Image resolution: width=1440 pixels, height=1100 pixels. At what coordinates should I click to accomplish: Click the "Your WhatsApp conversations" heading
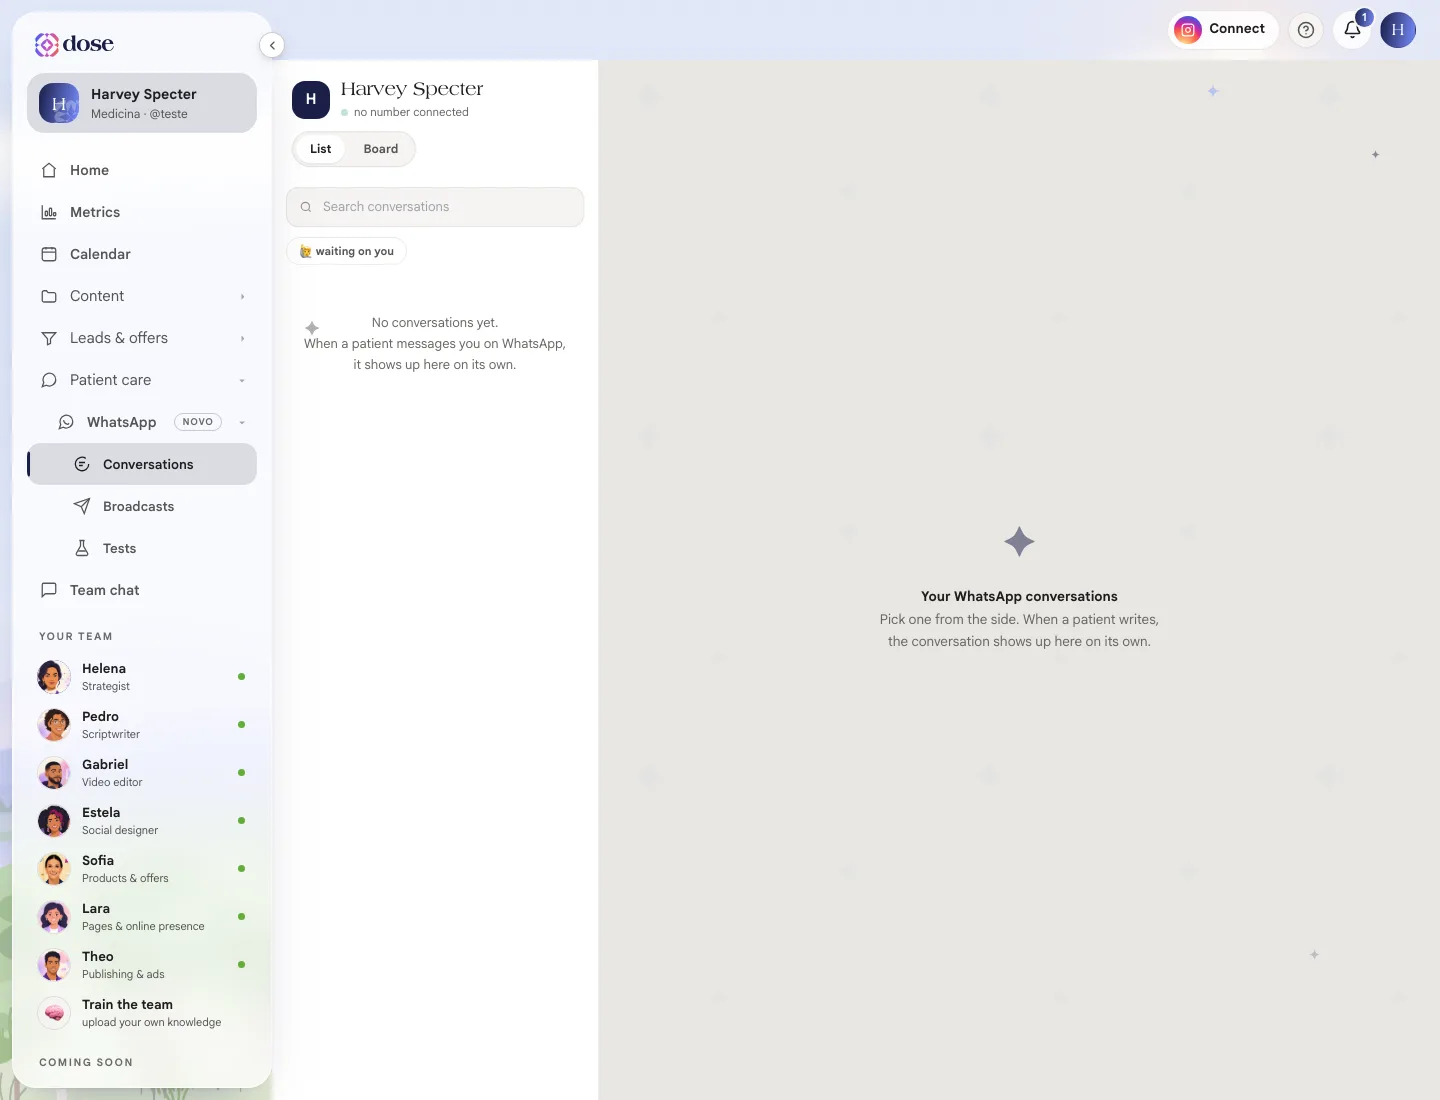(x=1019, y=596)
